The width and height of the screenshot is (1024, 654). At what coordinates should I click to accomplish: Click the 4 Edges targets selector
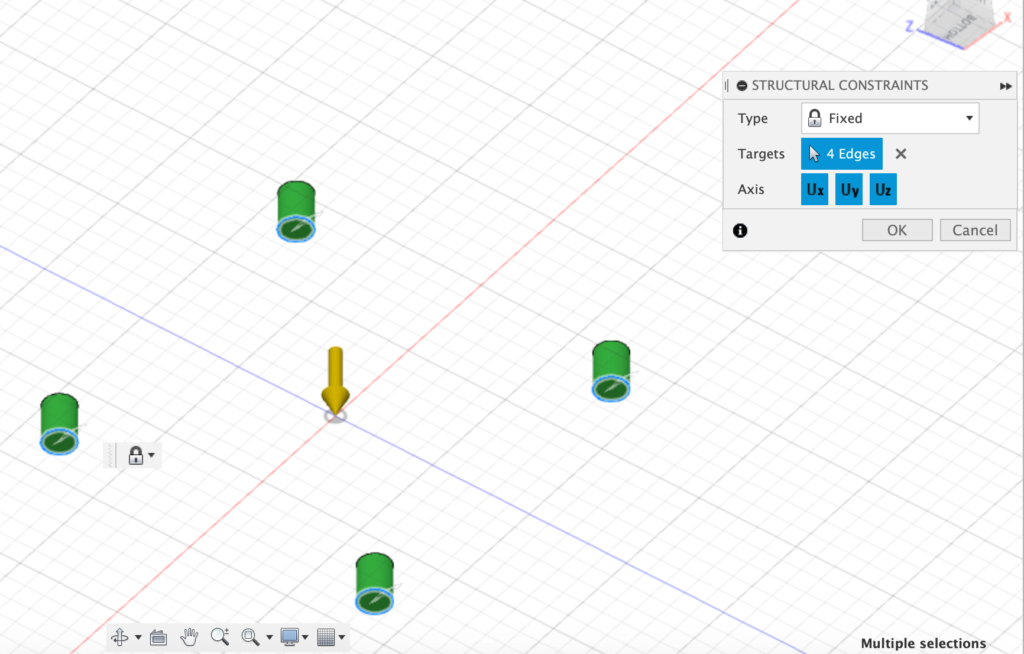click(842, 154)
